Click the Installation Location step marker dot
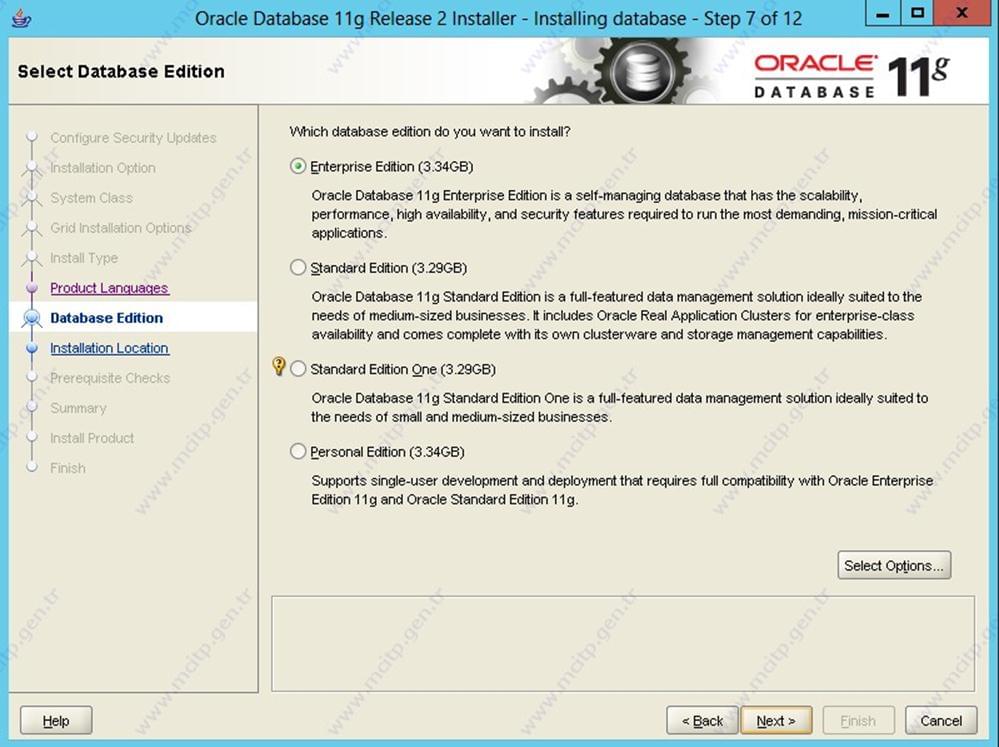 pos(32,348)
